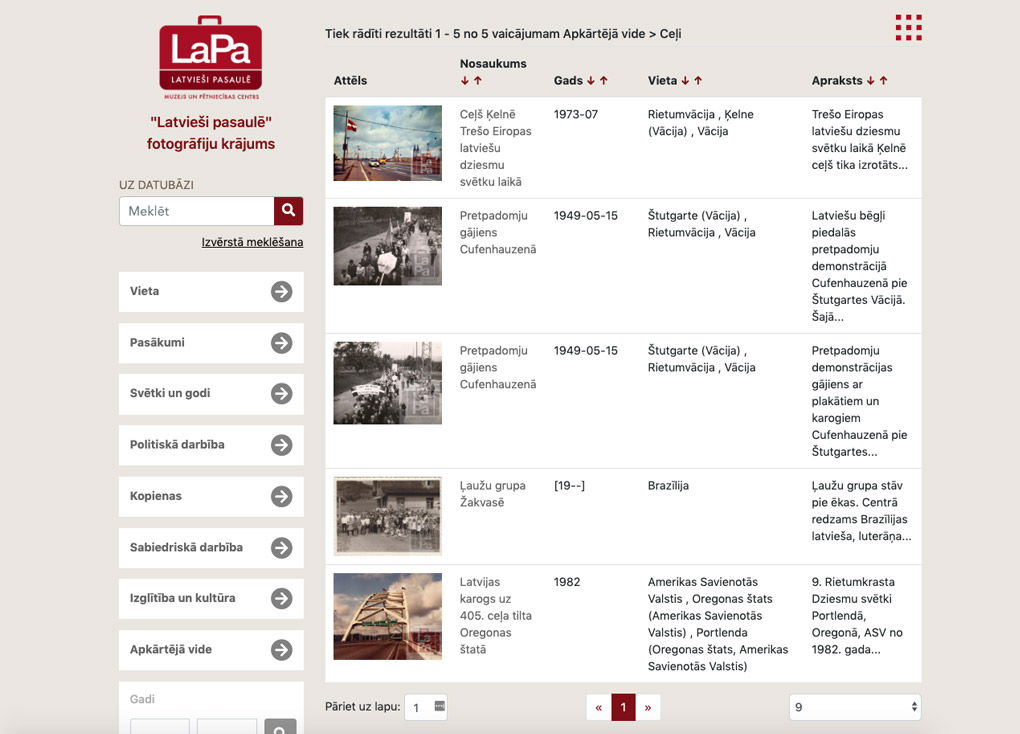
Task: Select the place cell Brazīlija
Action: (668, 485)
